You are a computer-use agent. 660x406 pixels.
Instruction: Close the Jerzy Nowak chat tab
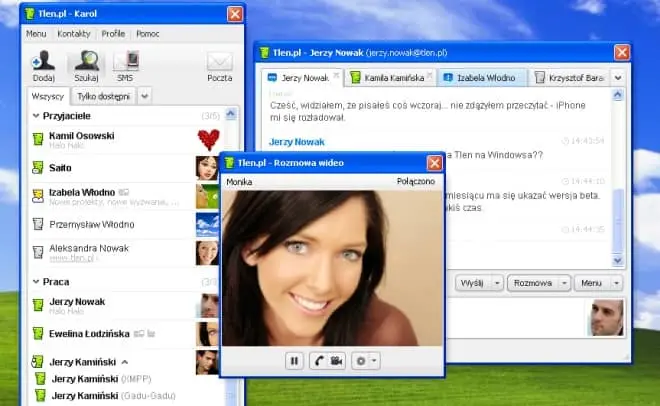(x=336, y=76)
